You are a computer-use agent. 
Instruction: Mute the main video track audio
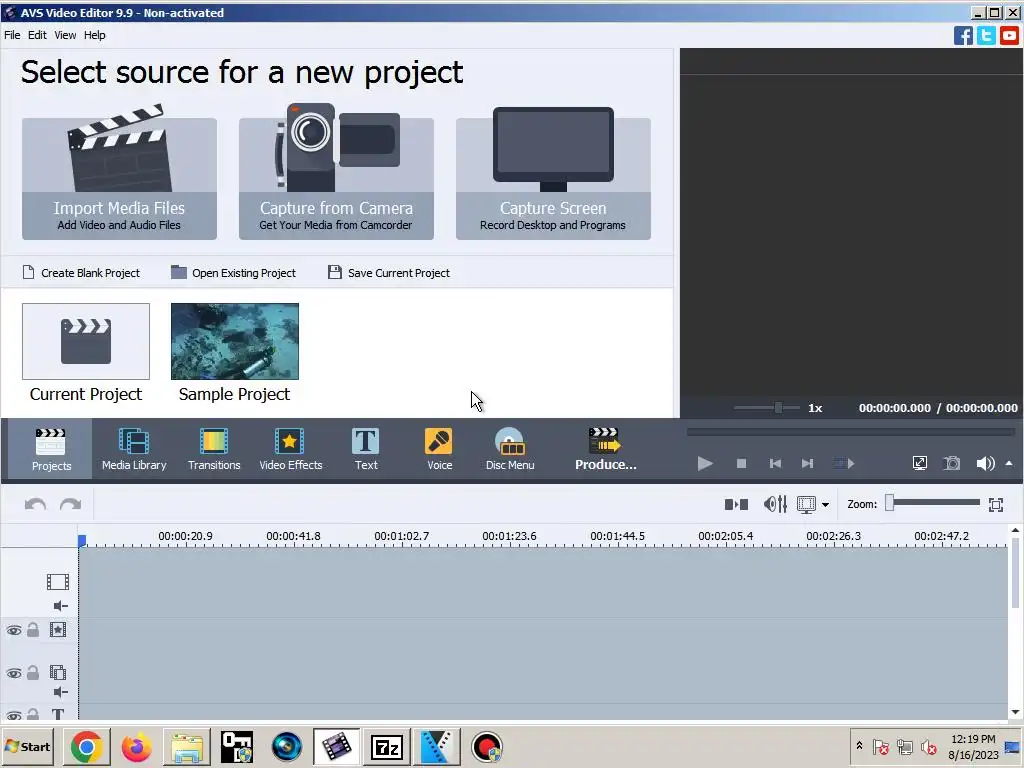point(60,606)
